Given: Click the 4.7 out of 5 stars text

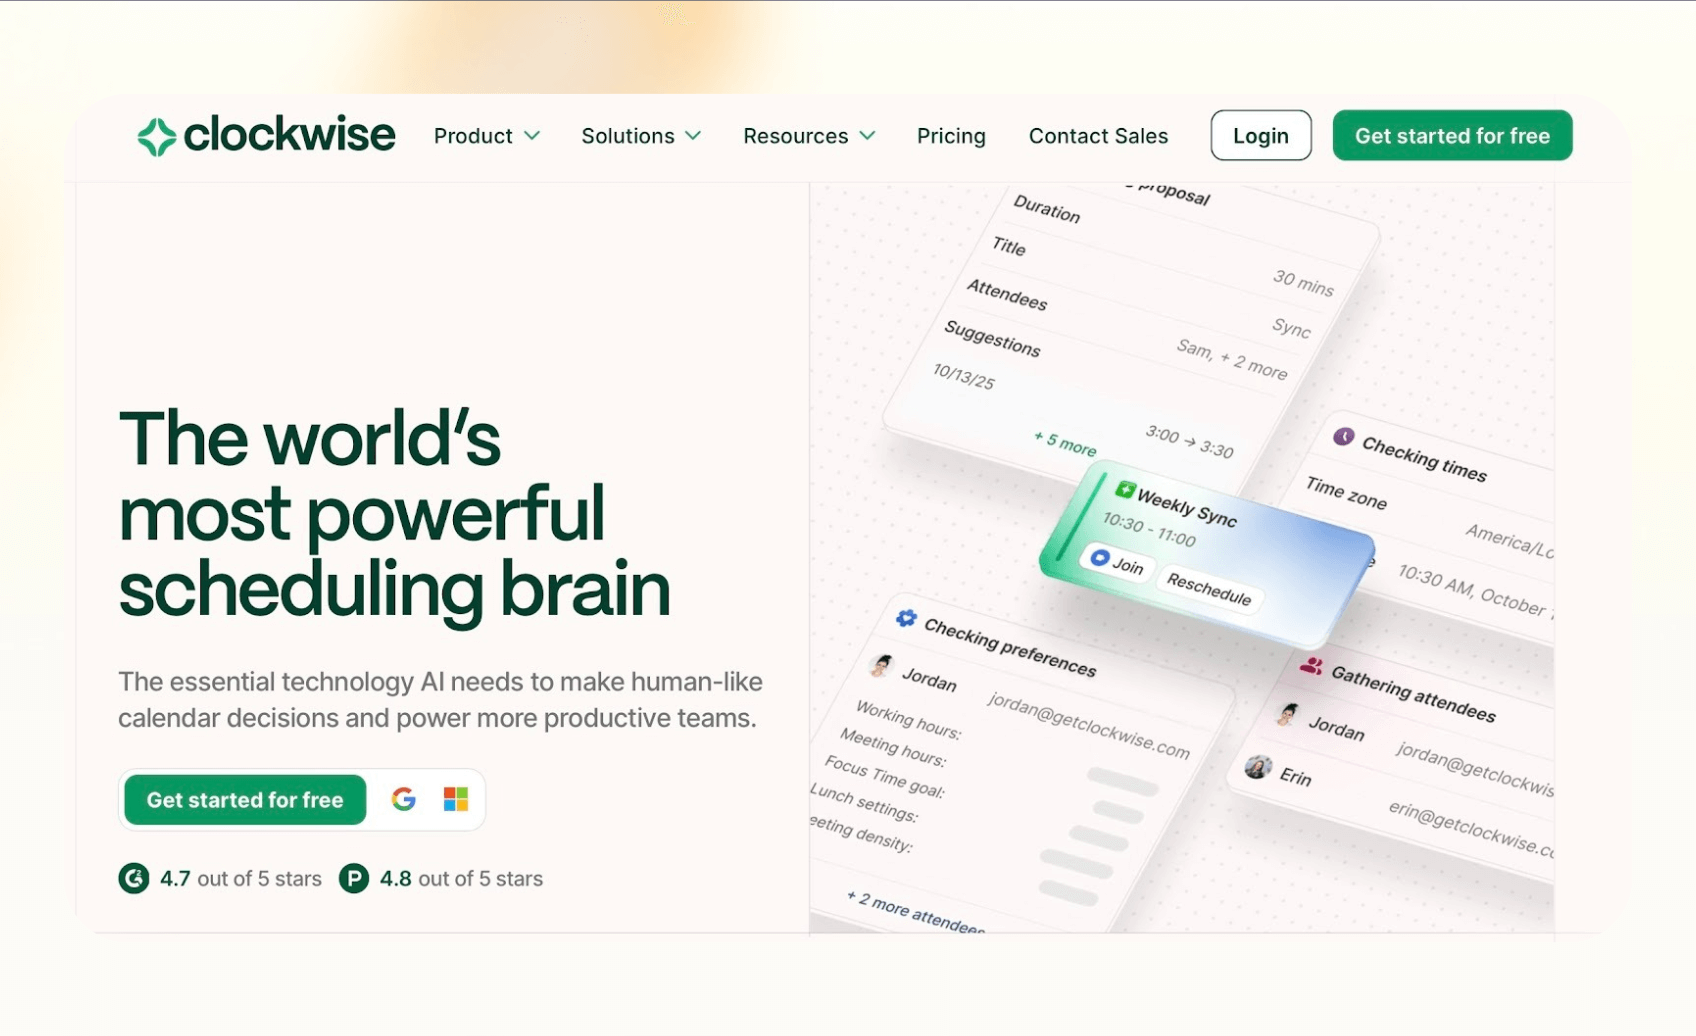Looking at the screenshot, I should 241,879.
